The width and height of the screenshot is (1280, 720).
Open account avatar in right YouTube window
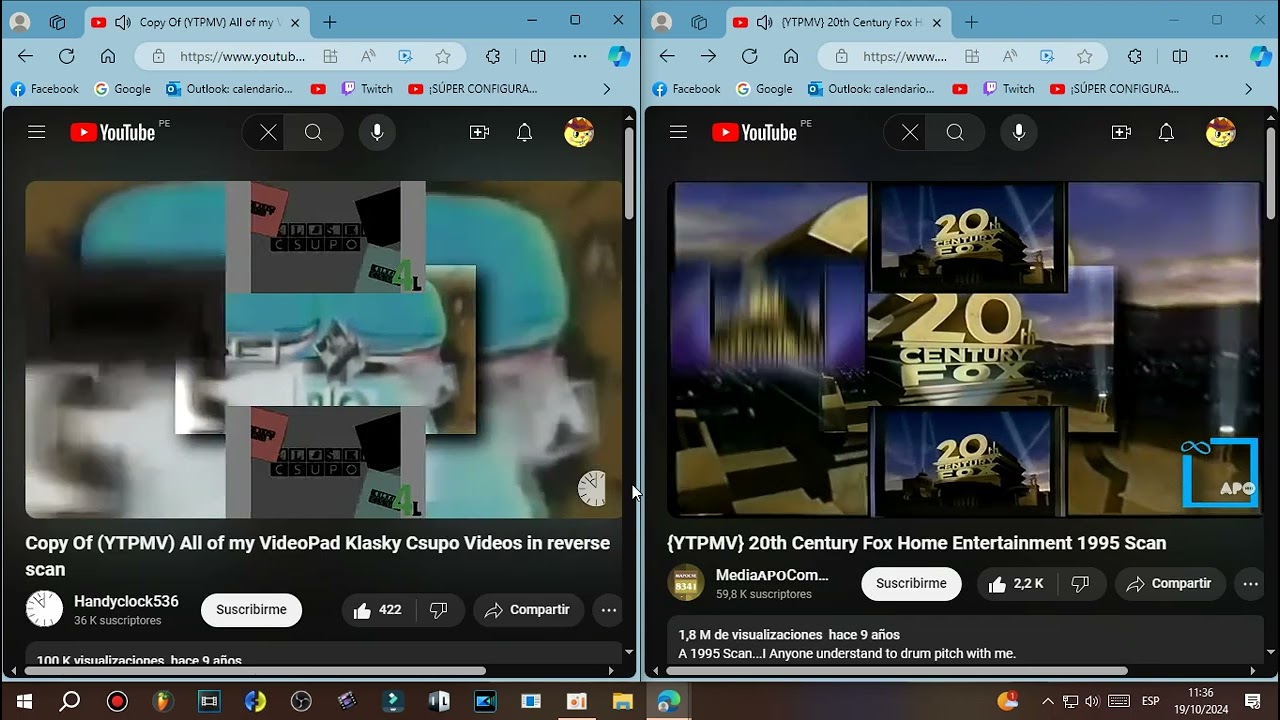(x=1220, y=132)
